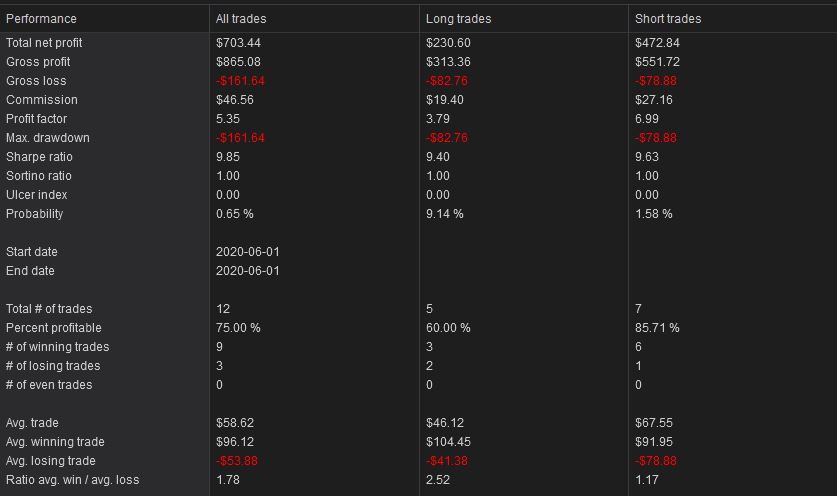Select the Probability value 9.14 % for long trades
Viewport: 837px width, 496px height.
click(445, 214)
